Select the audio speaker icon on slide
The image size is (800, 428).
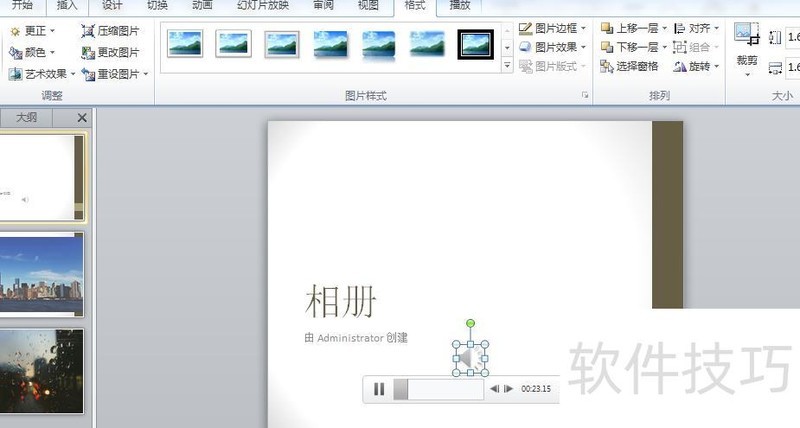click(x=470, y=359)
